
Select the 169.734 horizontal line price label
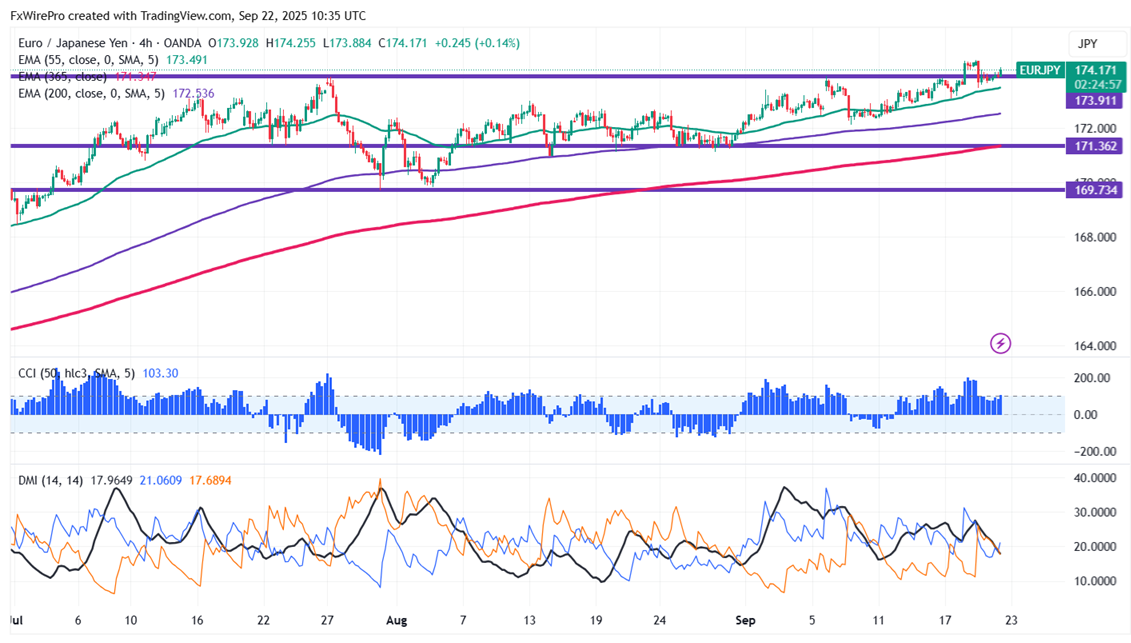coord(1096,190)
